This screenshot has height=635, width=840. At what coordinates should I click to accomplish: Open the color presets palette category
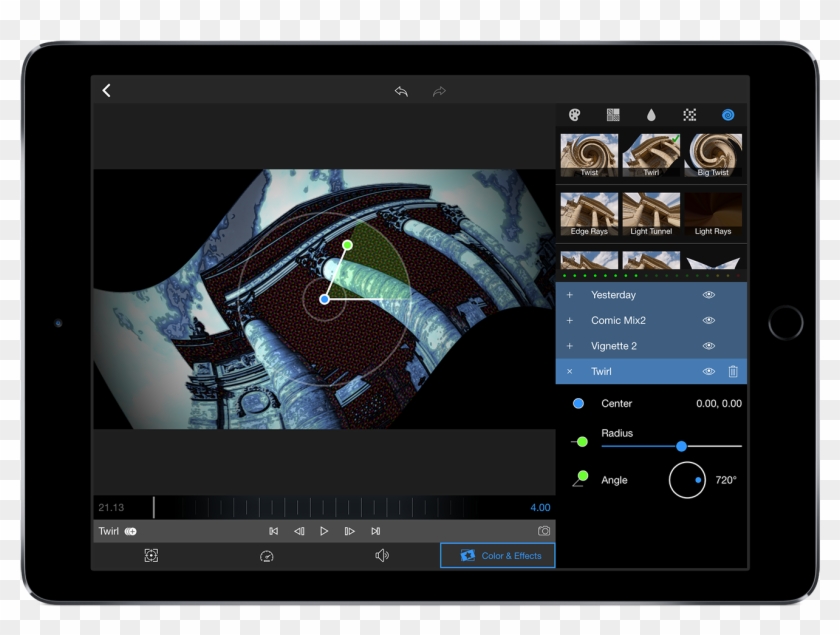(574, 115)
